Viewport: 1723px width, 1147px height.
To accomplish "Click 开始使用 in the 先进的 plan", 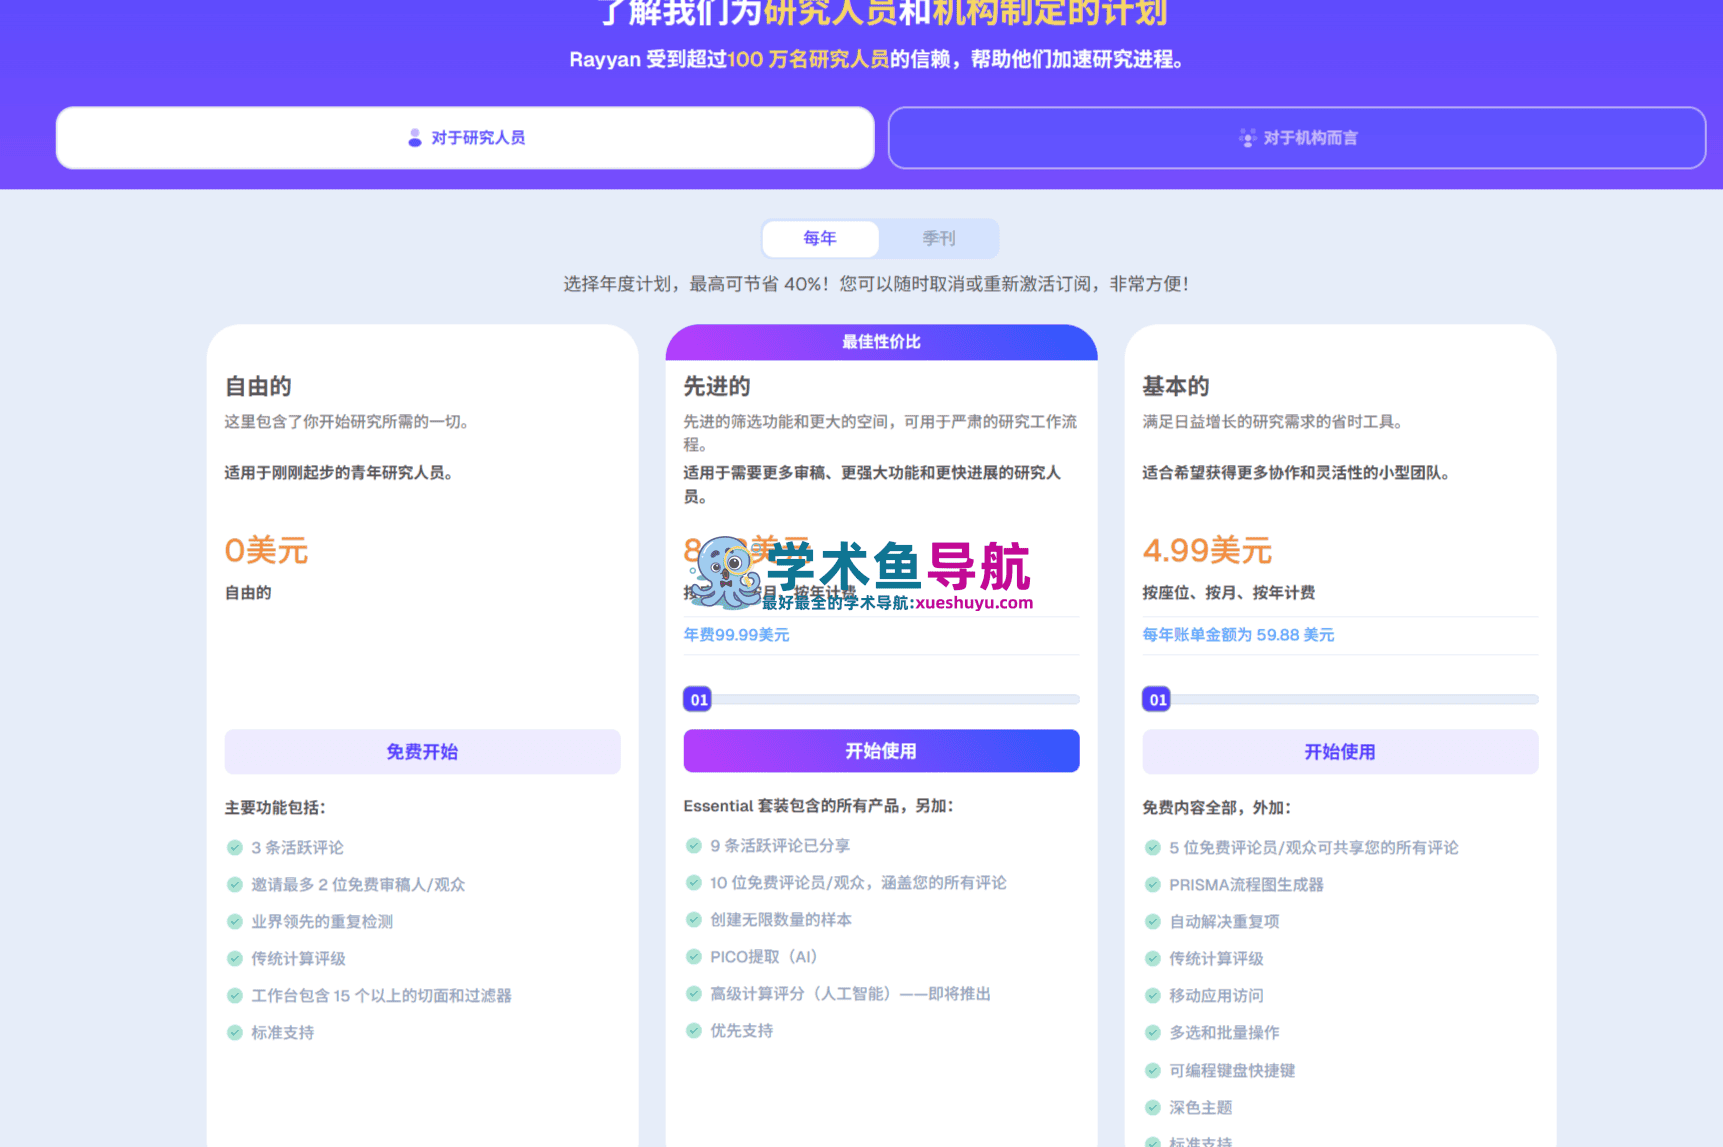I will tap(881, 751).
